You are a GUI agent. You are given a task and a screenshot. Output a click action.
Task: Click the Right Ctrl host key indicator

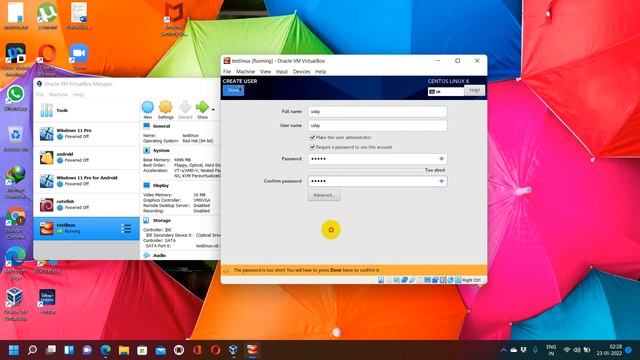click(471, 280)
